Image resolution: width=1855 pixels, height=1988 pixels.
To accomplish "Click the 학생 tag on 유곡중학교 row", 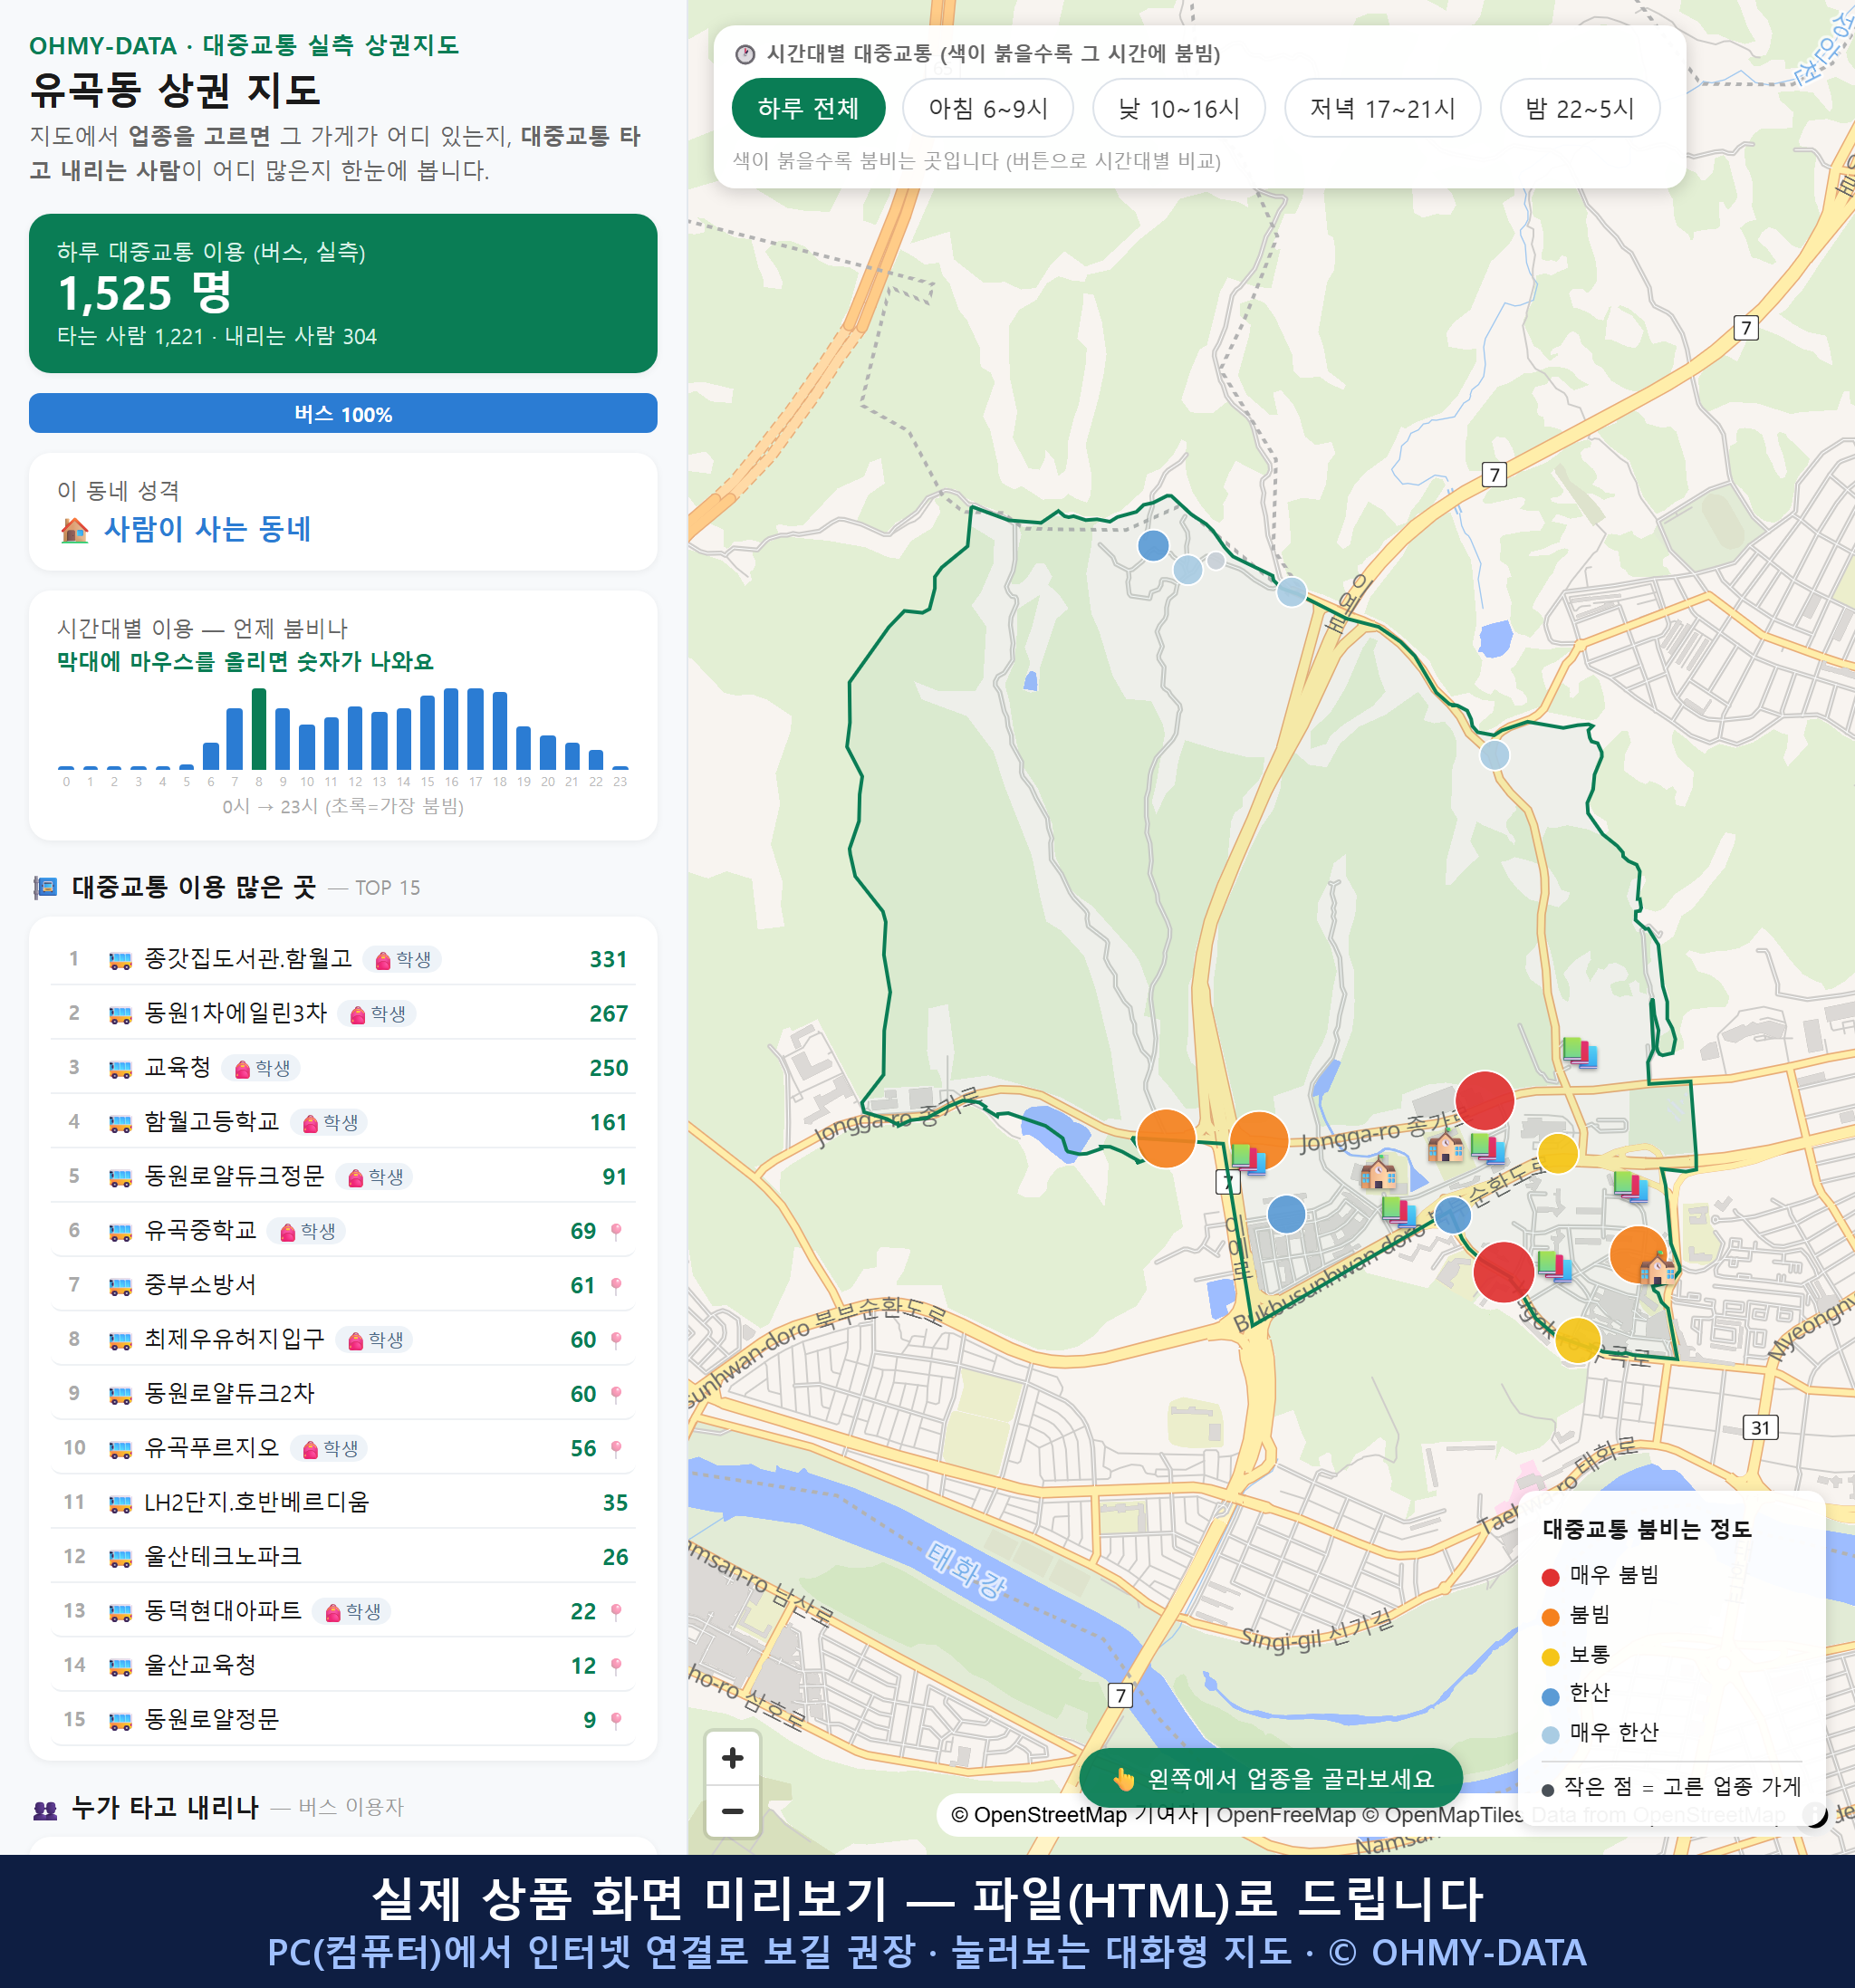I will (307, 1231).
